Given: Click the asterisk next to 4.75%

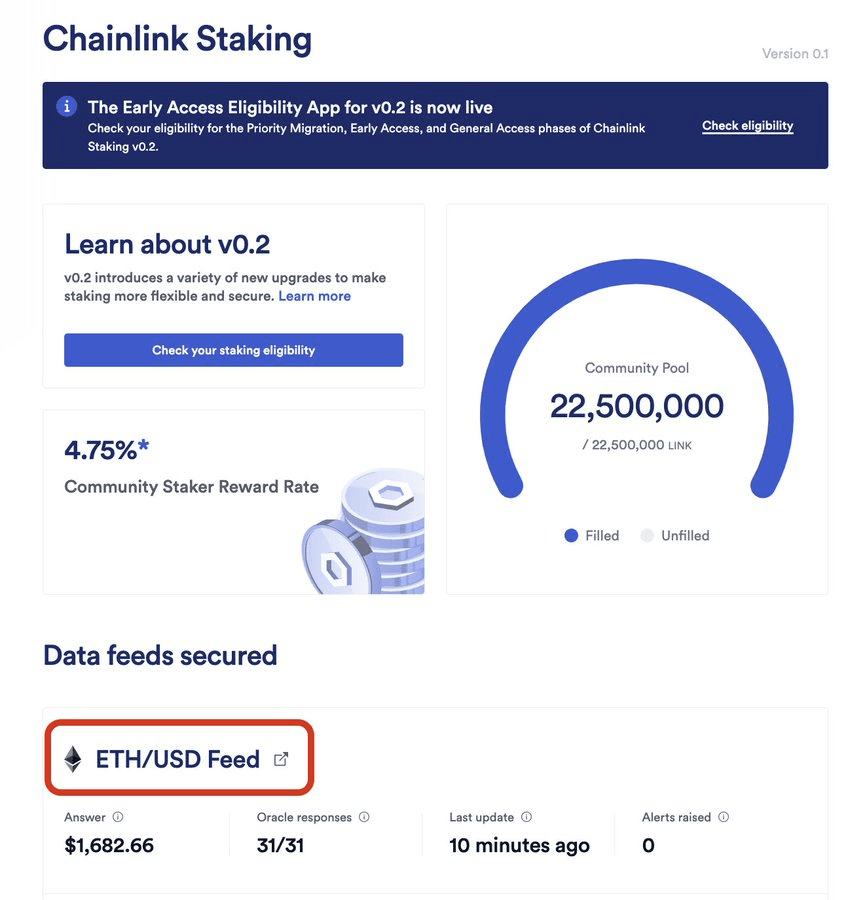Looking at the screenshot, I should [x=144, y=446].
